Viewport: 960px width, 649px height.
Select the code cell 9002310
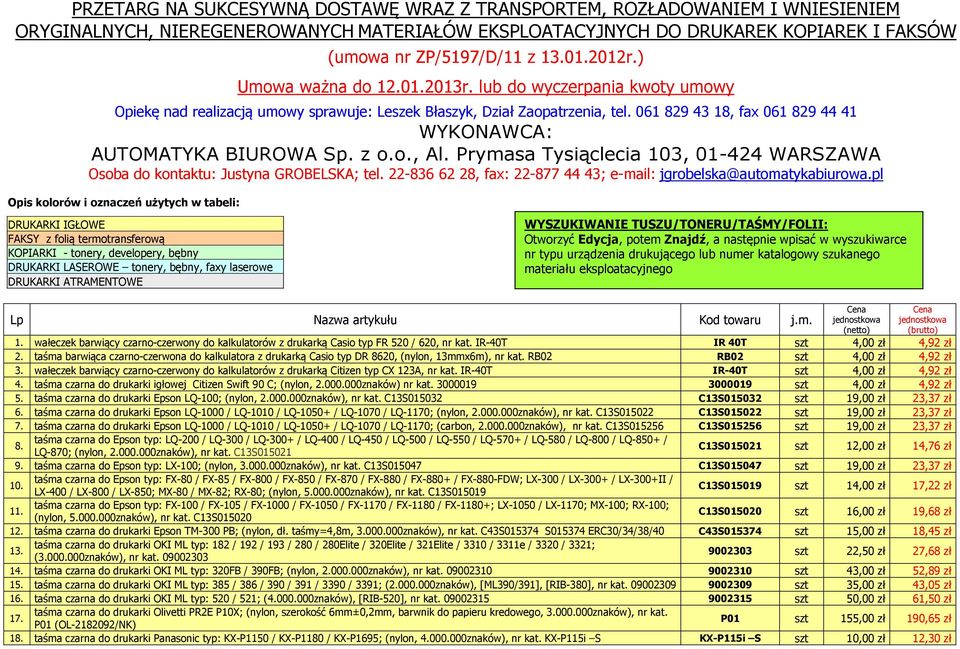pyautogui.click(x=730, y=571)
